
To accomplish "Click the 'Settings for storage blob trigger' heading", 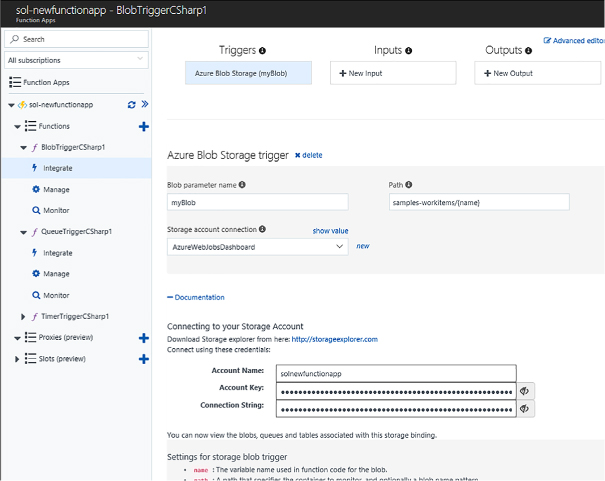I will 227,457.
